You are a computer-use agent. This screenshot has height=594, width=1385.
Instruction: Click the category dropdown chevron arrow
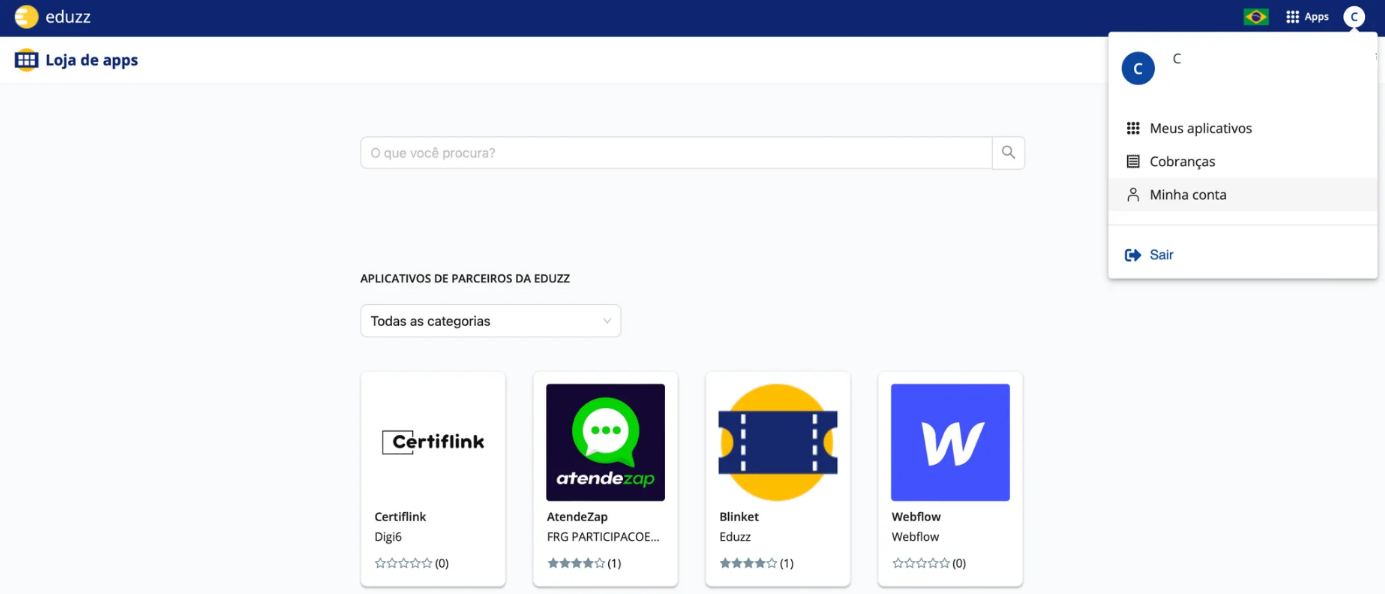coord(607,321)
